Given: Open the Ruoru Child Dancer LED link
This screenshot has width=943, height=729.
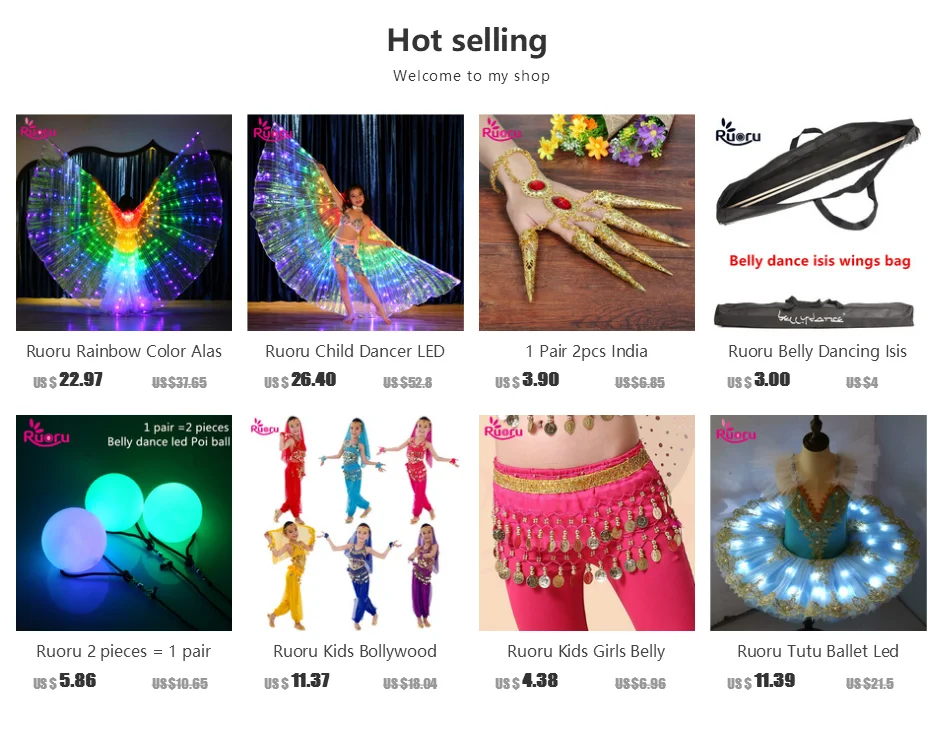Looking at the screenshot, I should pyautogui.click(x=355, y=351).
